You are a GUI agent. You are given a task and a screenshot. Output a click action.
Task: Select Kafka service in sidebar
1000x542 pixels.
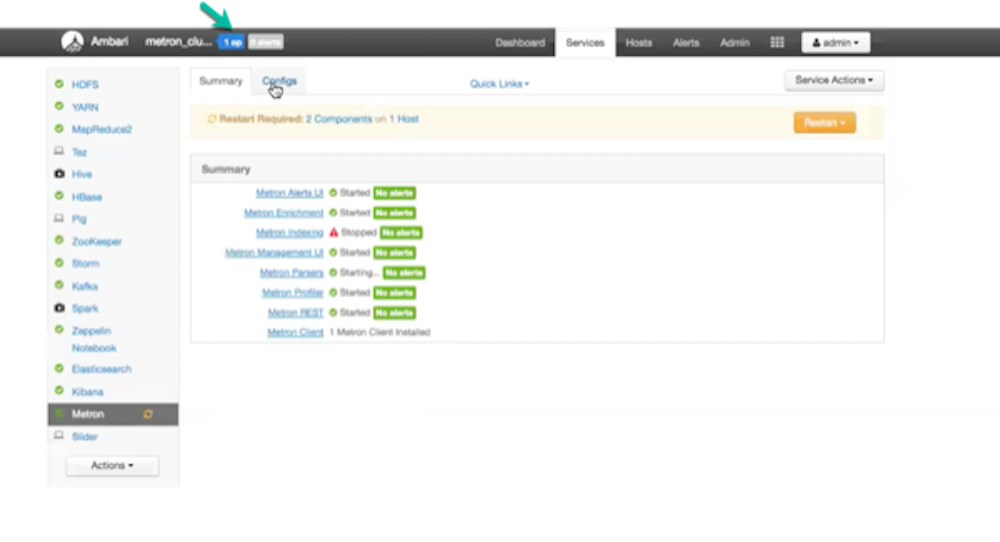coord(85,286)
